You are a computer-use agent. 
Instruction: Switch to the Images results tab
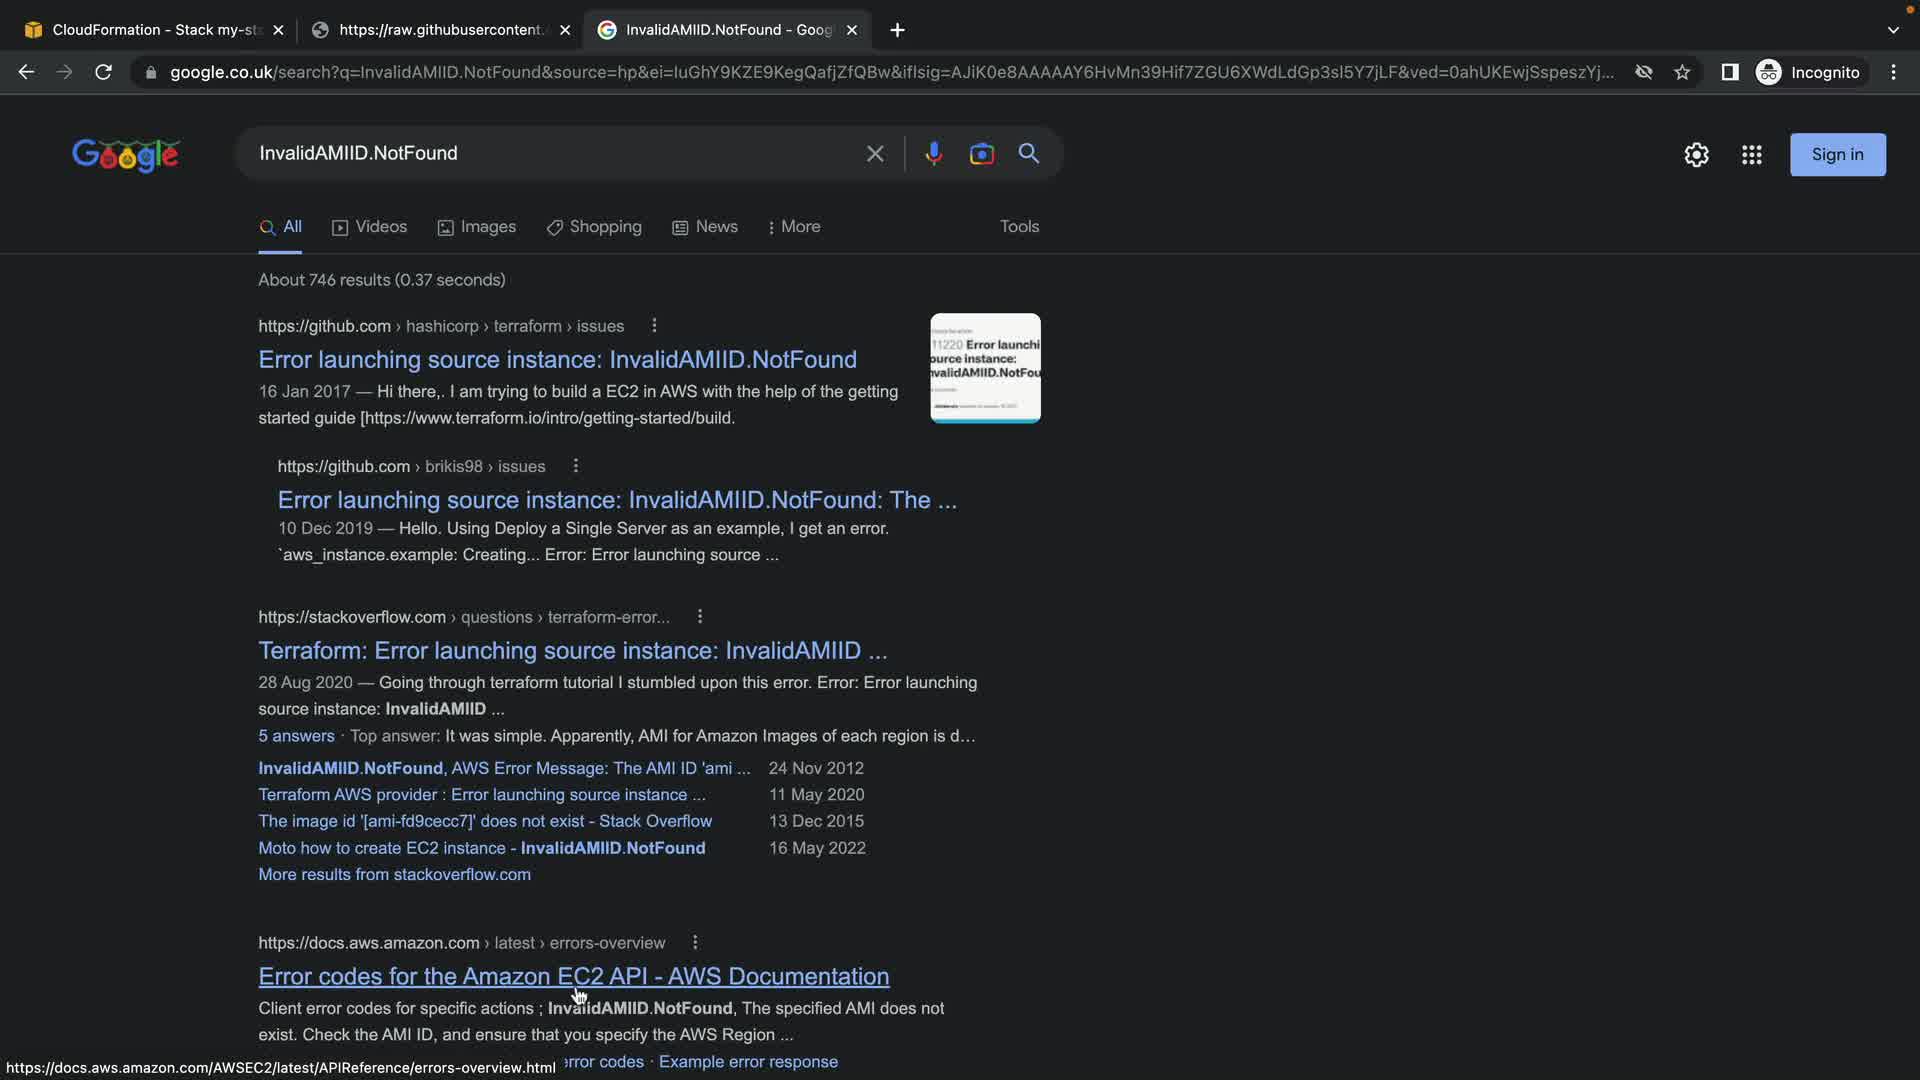[x=477, y=227]
